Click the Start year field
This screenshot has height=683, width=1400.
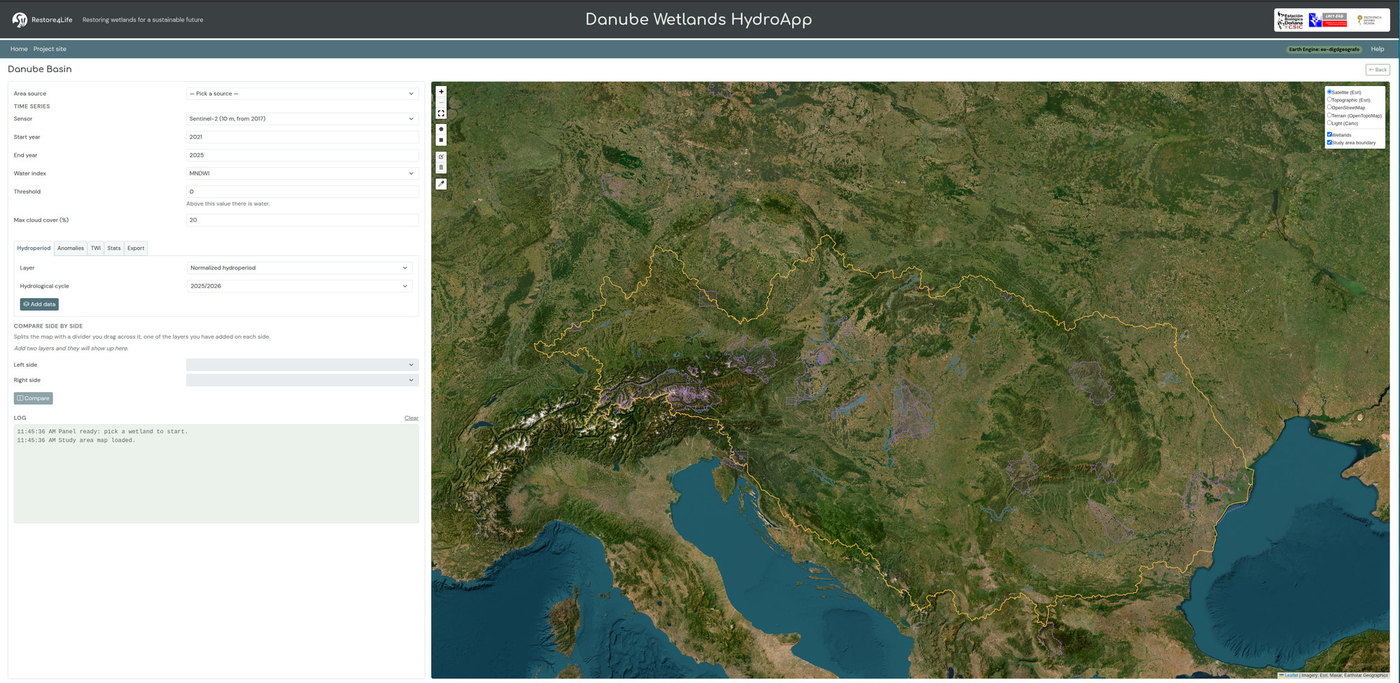click(302, 137)
